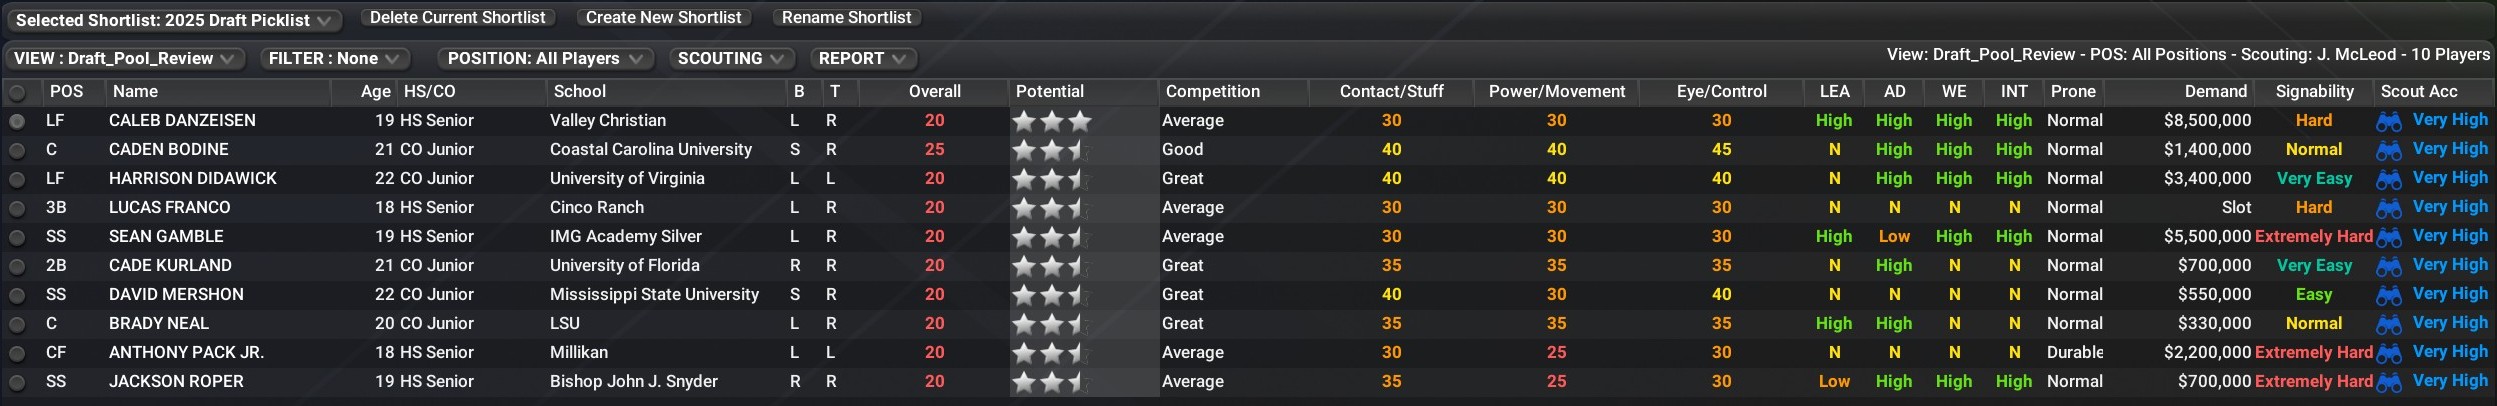Image resolution: width=2497 pixels, height=406 pixels.
Task: Open the POSITION All Players dropdown
Action: [x=545, y=59]
